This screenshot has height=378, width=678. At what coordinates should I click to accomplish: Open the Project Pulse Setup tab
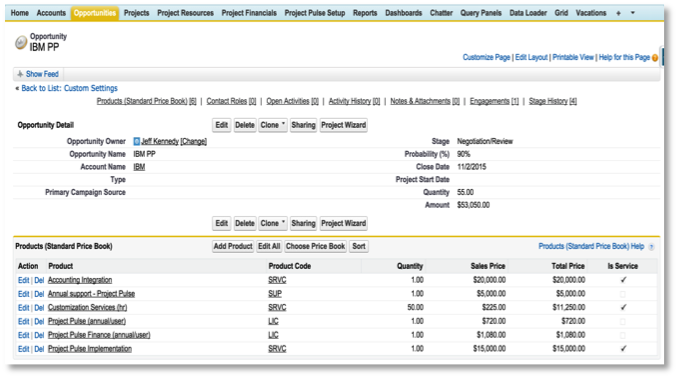coord(315,13)
